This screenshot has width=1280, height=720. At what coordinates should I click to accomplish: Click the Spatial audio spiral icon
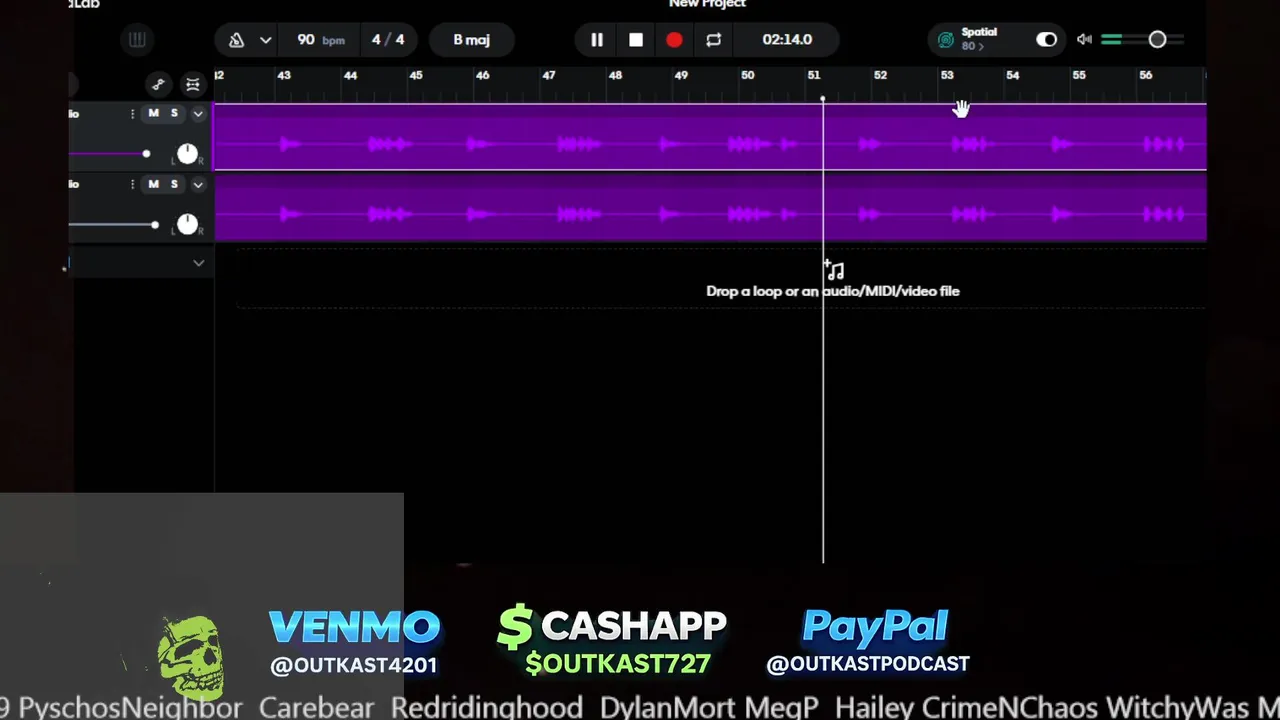[x=946, y=40]
